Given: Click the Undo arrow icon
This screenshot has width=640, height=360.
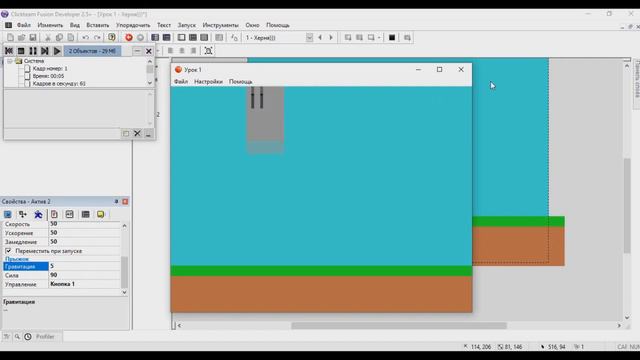Looking at the screenshot, I should (85, 38).
